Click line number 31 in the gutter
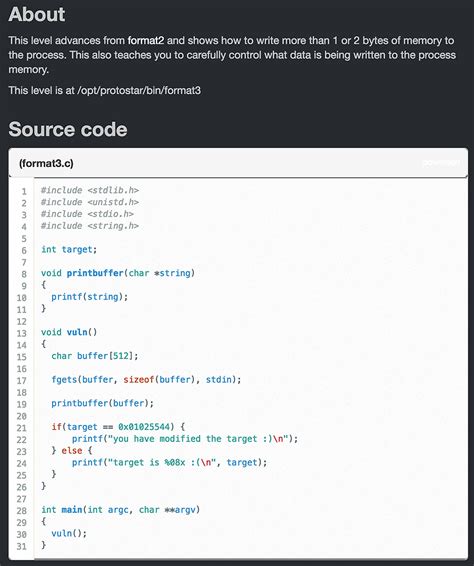The height and width of the screenshot is (566, 474). coord(22,547)
